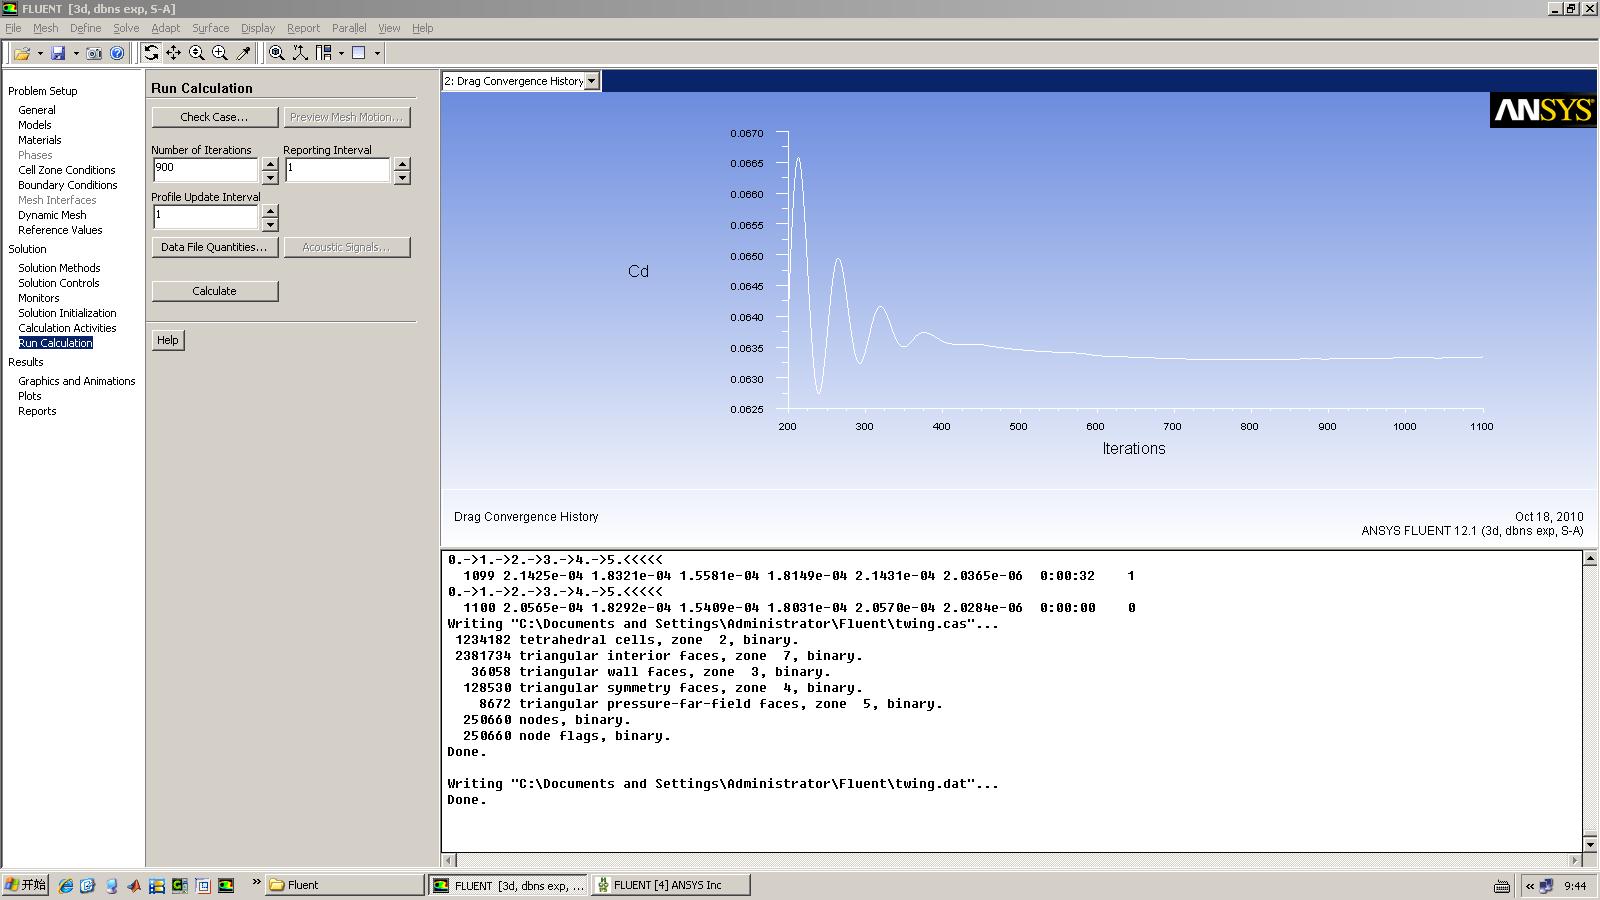Click the MATLAB icon in quick launch
1600x900 pixels.
click(134, 885)
